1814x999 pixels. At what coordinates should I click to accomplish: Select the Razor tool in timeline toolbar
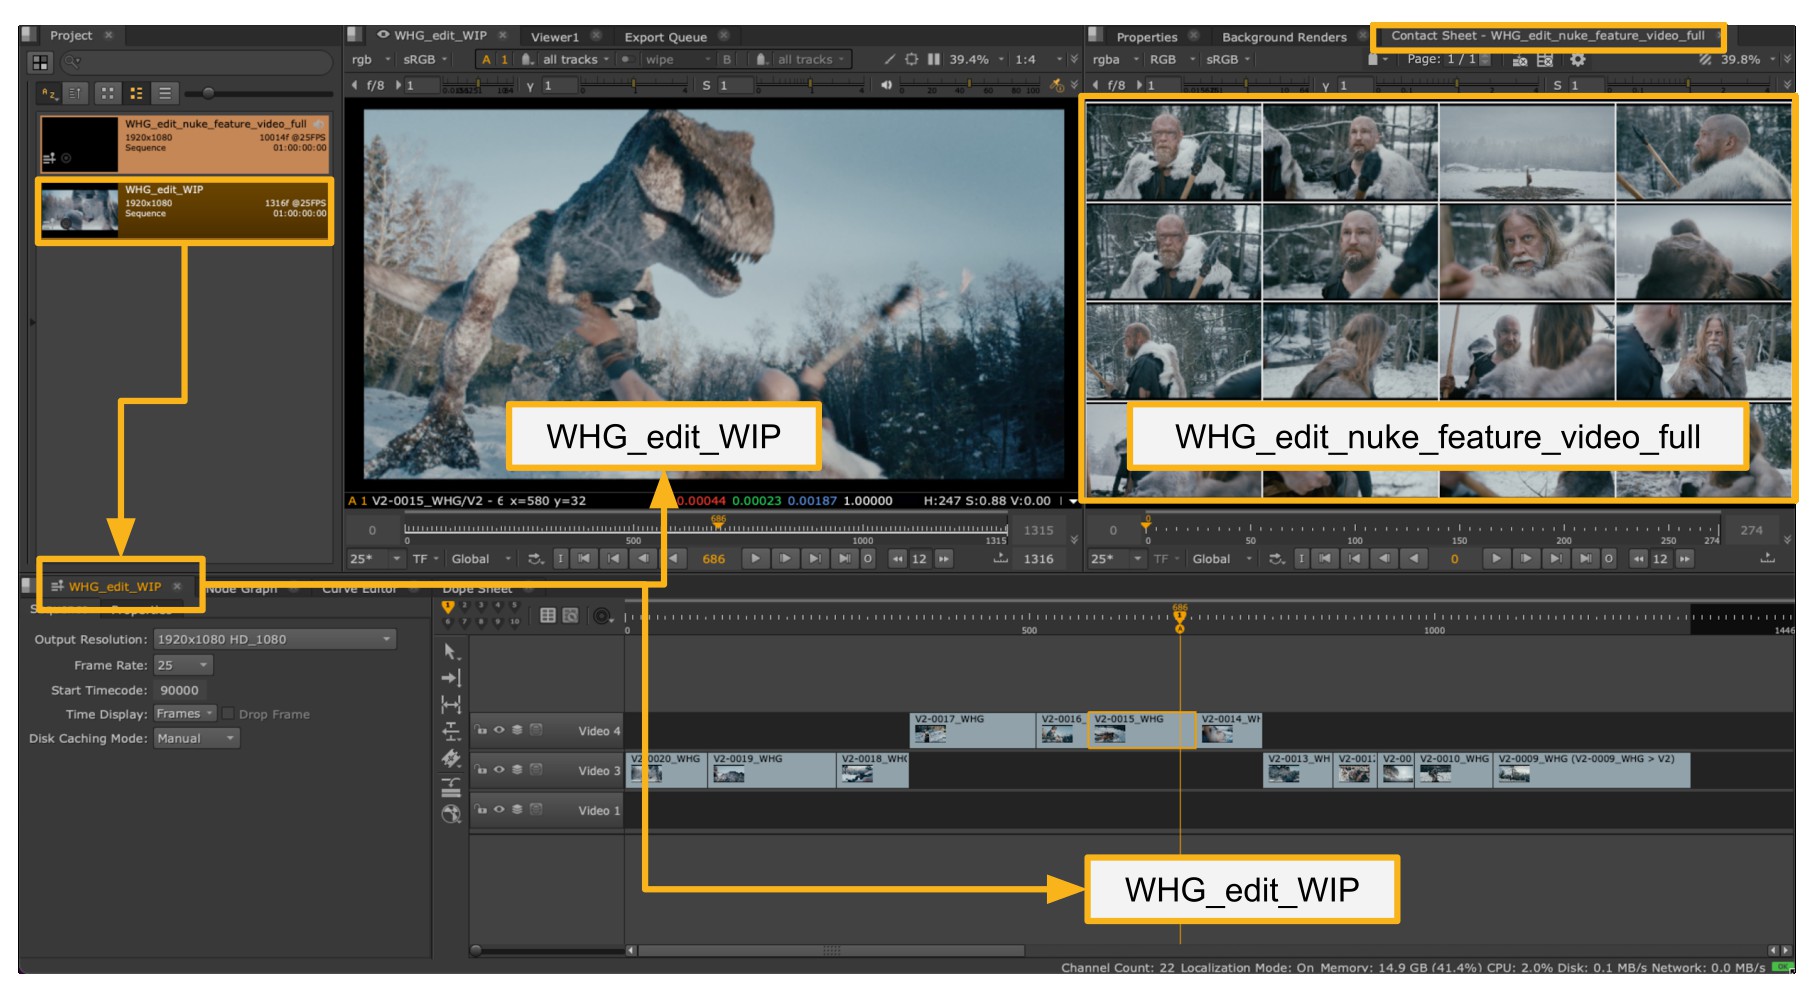coord(451,759)
